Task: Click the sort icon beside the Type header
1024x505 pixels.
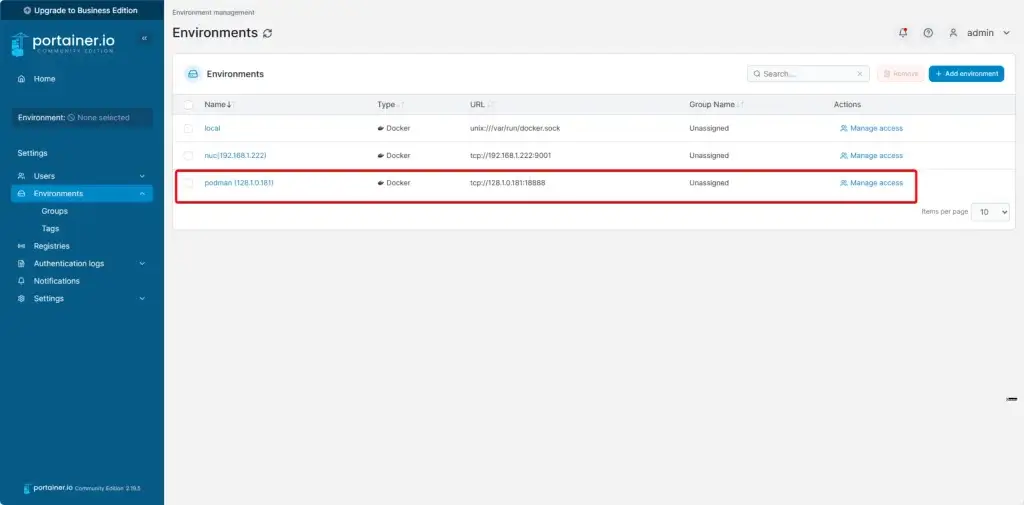Action: click(x=402, y=105)
